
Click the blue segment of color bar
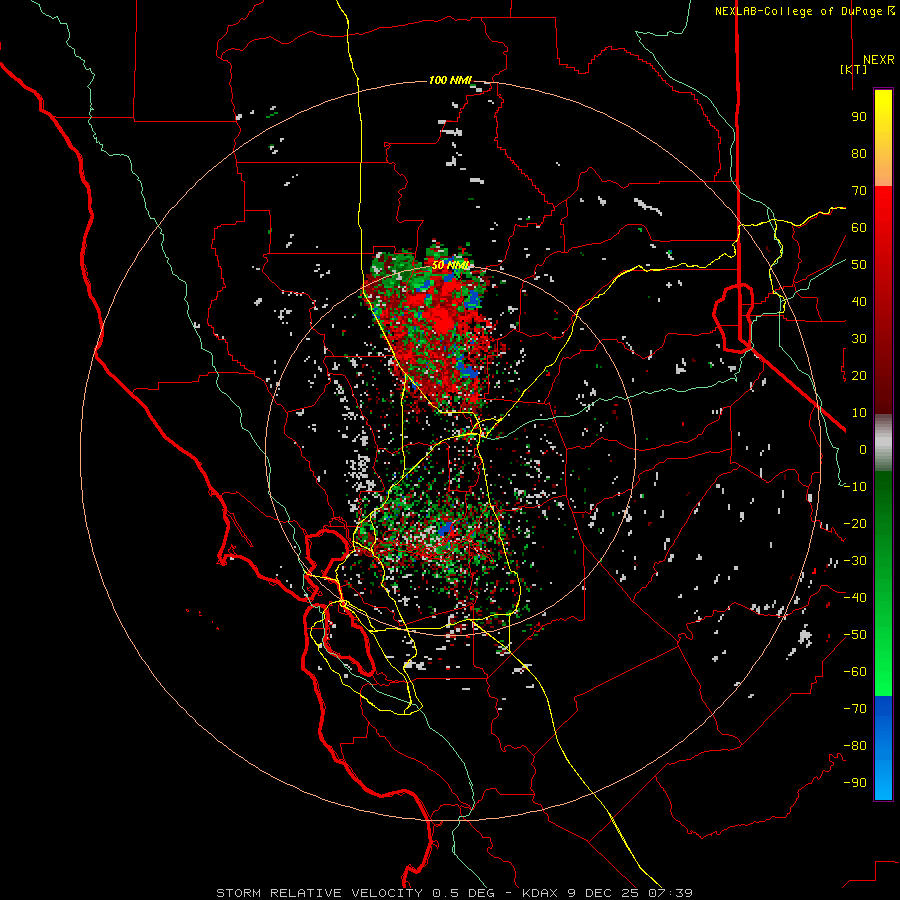tap(883, 748)
